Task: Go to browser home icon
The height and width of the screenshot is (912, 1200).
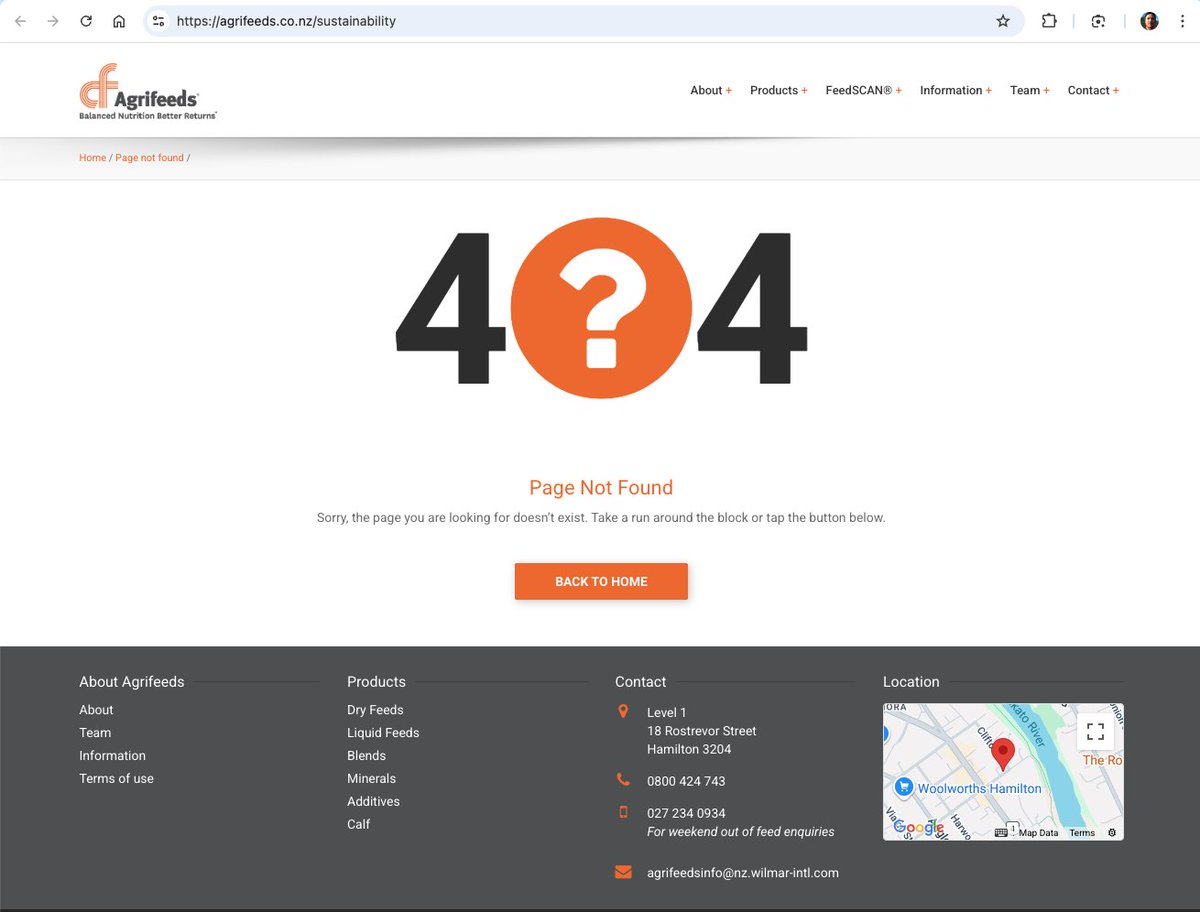Action: [119, 21]
